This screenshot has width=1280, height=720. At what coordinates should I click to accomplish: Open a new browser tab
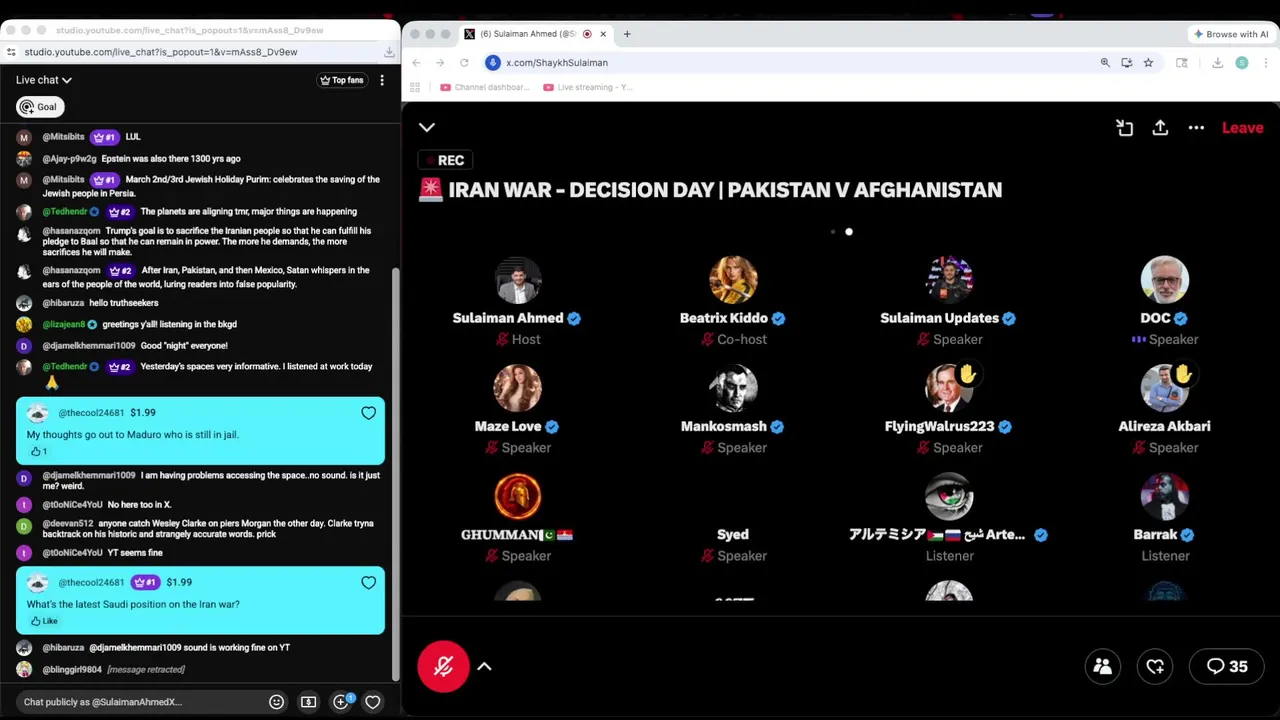pyautogui.click(x=627, y=34)
